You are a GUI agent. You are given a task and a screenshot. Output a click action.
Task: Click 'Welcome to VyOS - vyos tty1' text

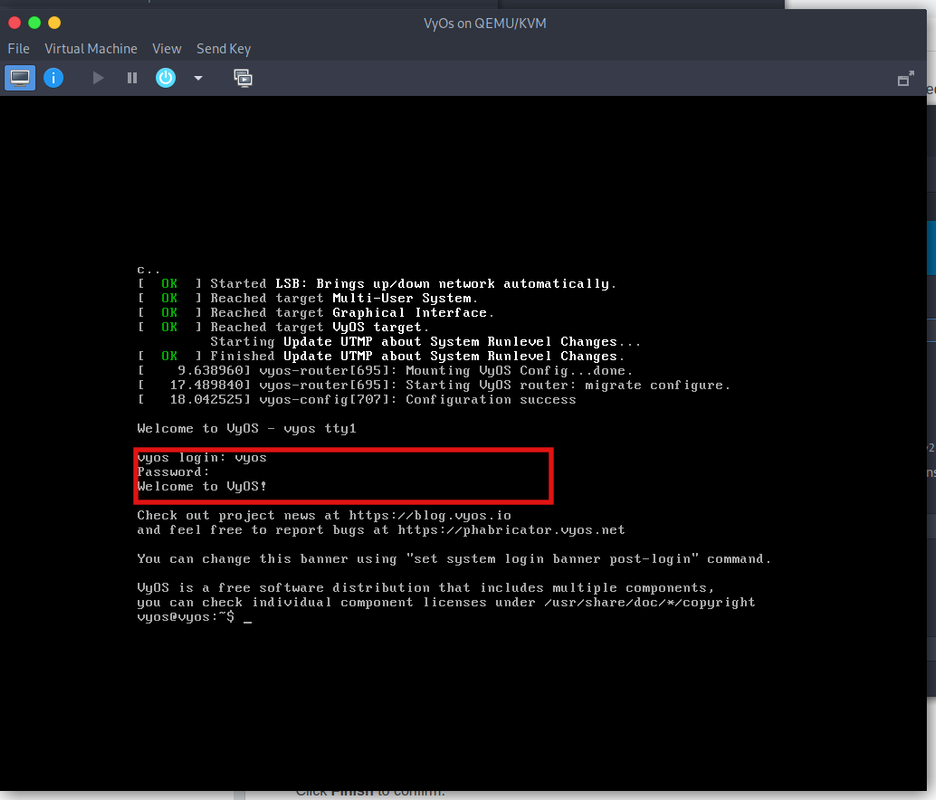pos(247,429)
